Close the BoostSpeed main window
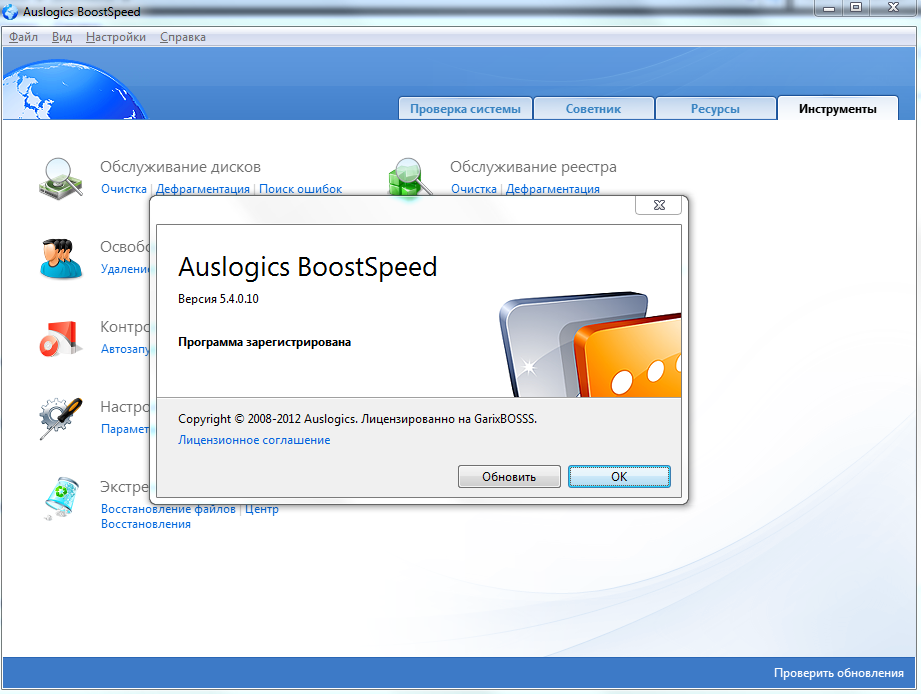The image size is (921, 694). 893,8
